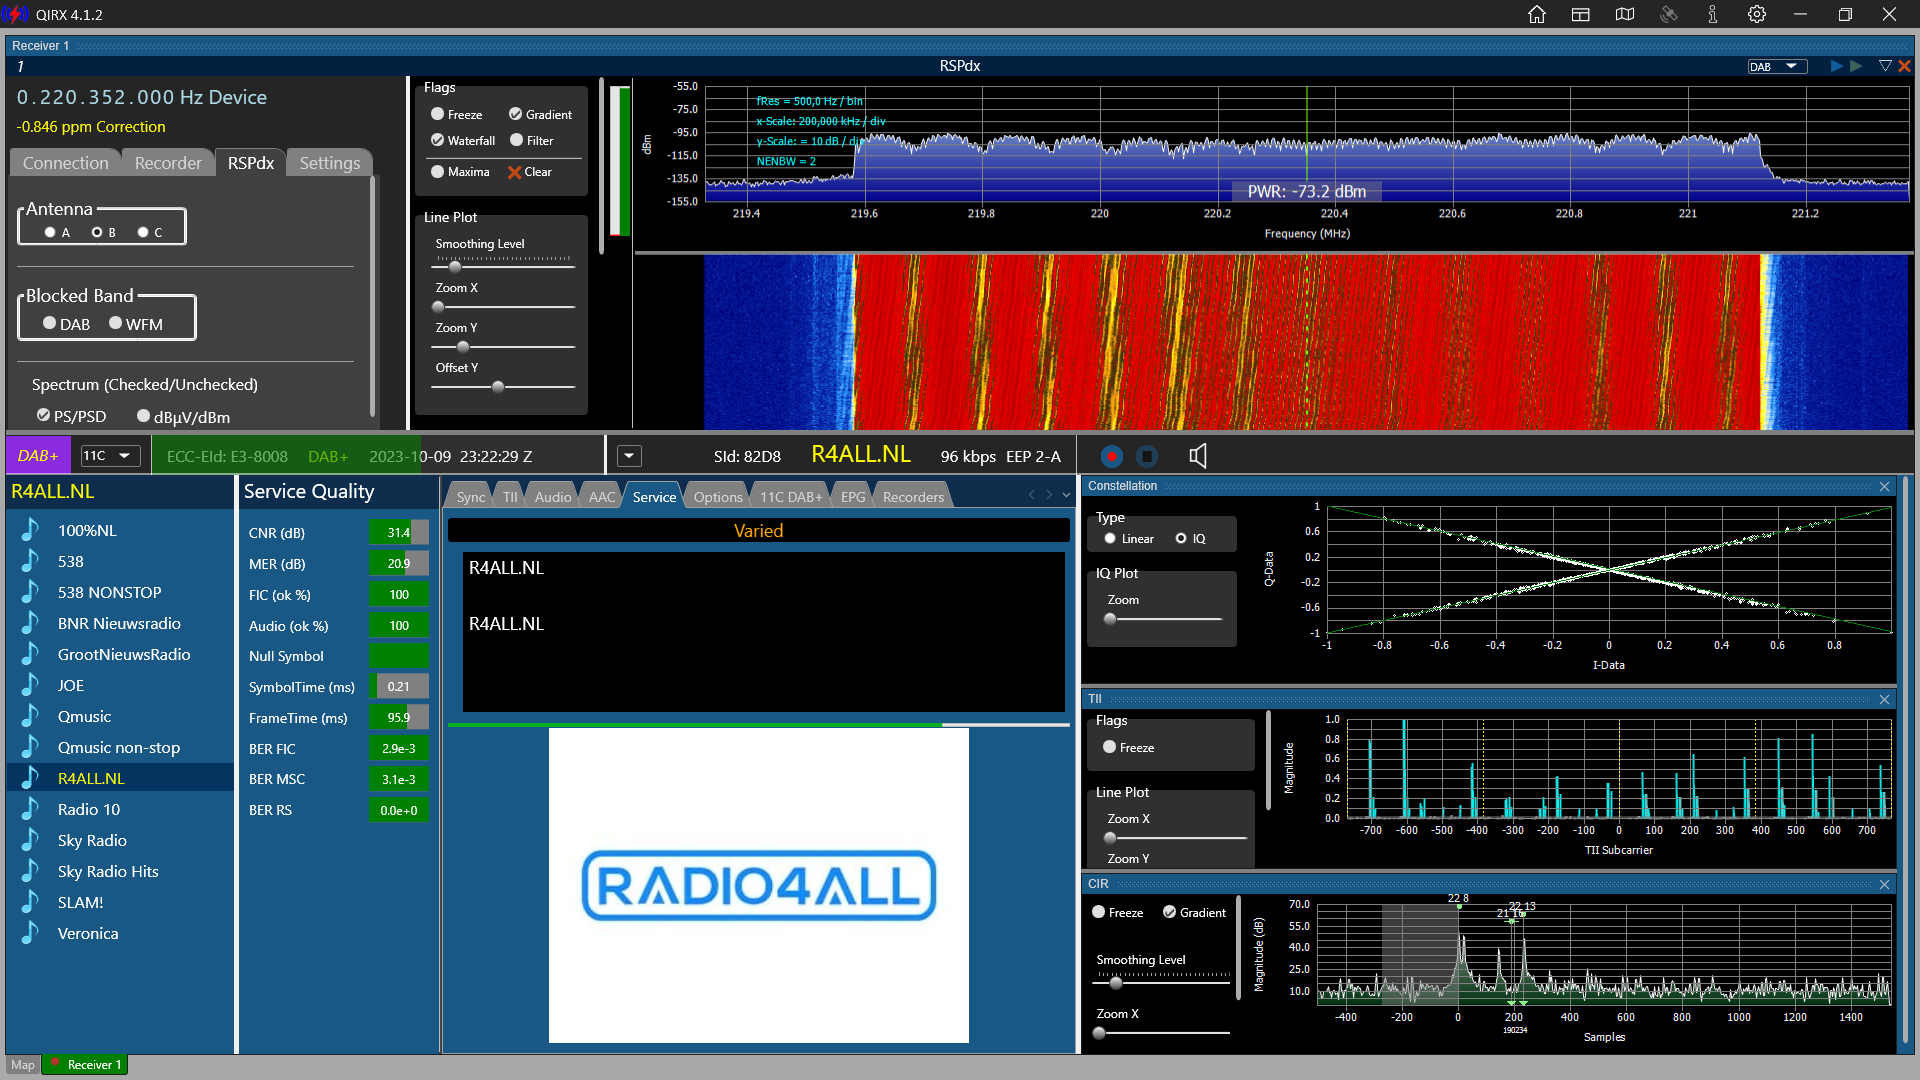Open the EPG tab
The height and width of the screenshot is (1080, 1920).
click(x=853, y=496)
